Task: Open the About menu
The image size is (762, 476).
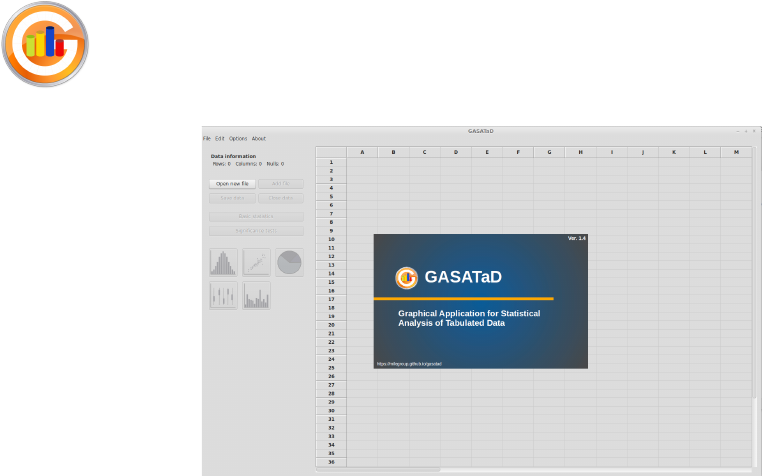Action: click(259, 139)
